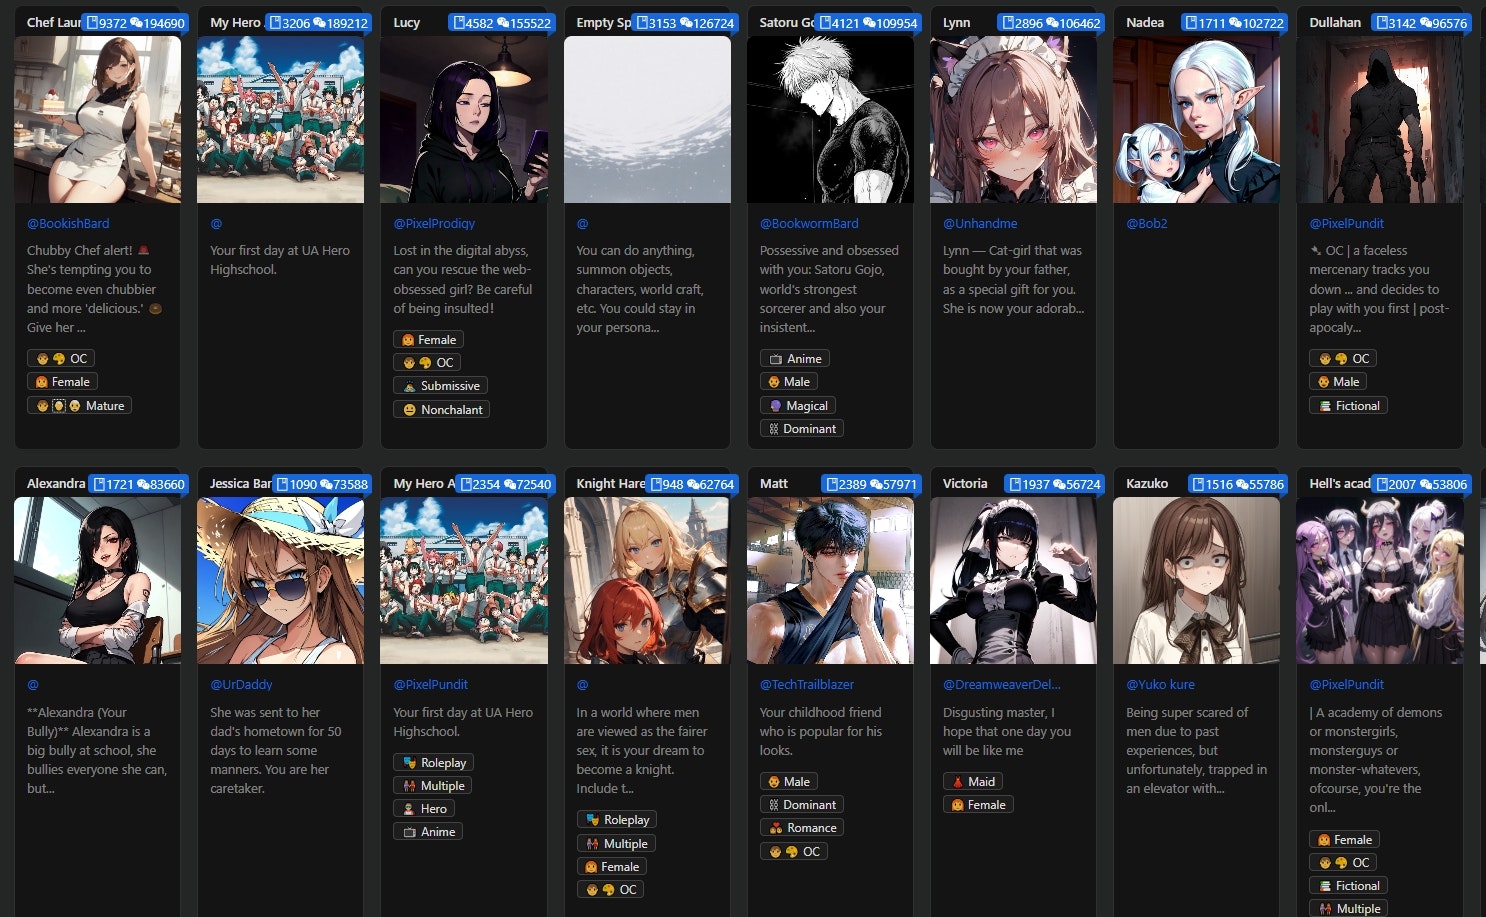Viewport: 1486px width, 917px height.
Task: Click the 'Victoria' card title
Action: click(x=965, y=484)
